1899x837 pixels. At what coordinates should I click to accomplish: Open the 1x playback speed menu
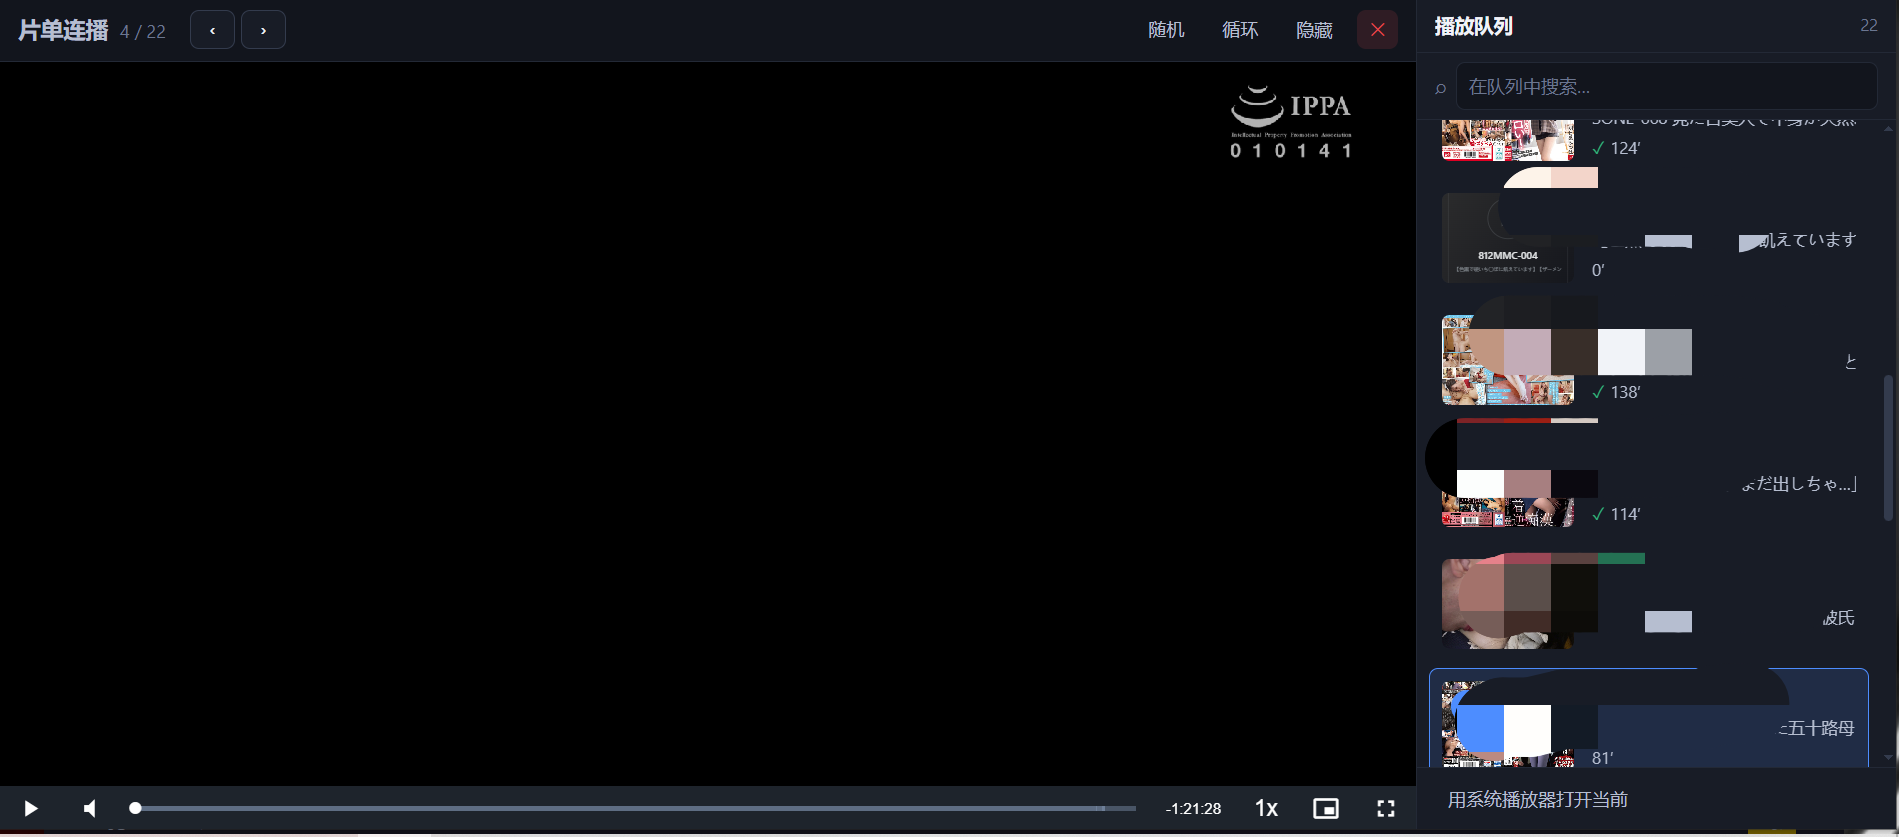tap(1266, 808)
